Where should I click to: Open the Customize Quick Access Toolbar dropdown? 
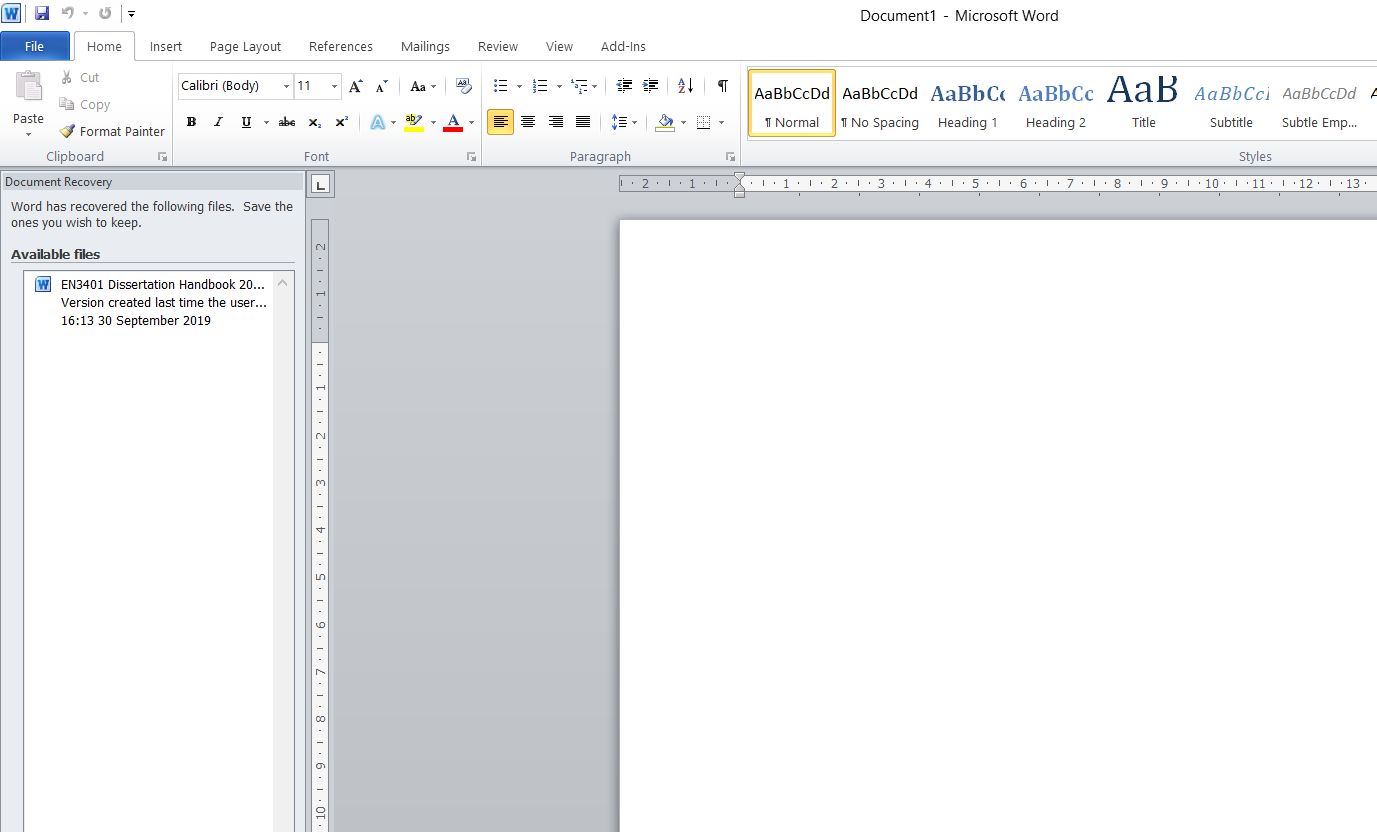point(132,14)
